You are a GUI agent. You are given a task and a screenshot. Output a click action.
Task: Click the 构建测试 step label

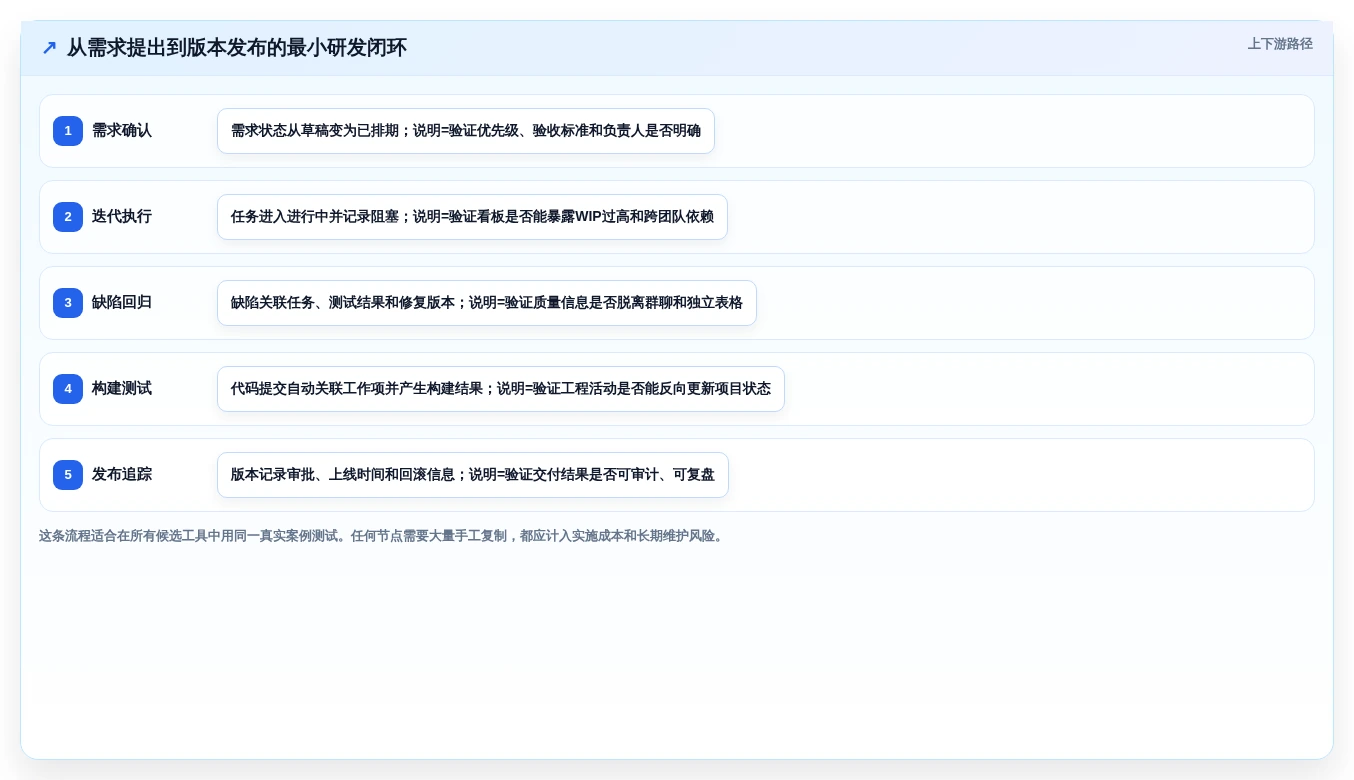(122, 389)
